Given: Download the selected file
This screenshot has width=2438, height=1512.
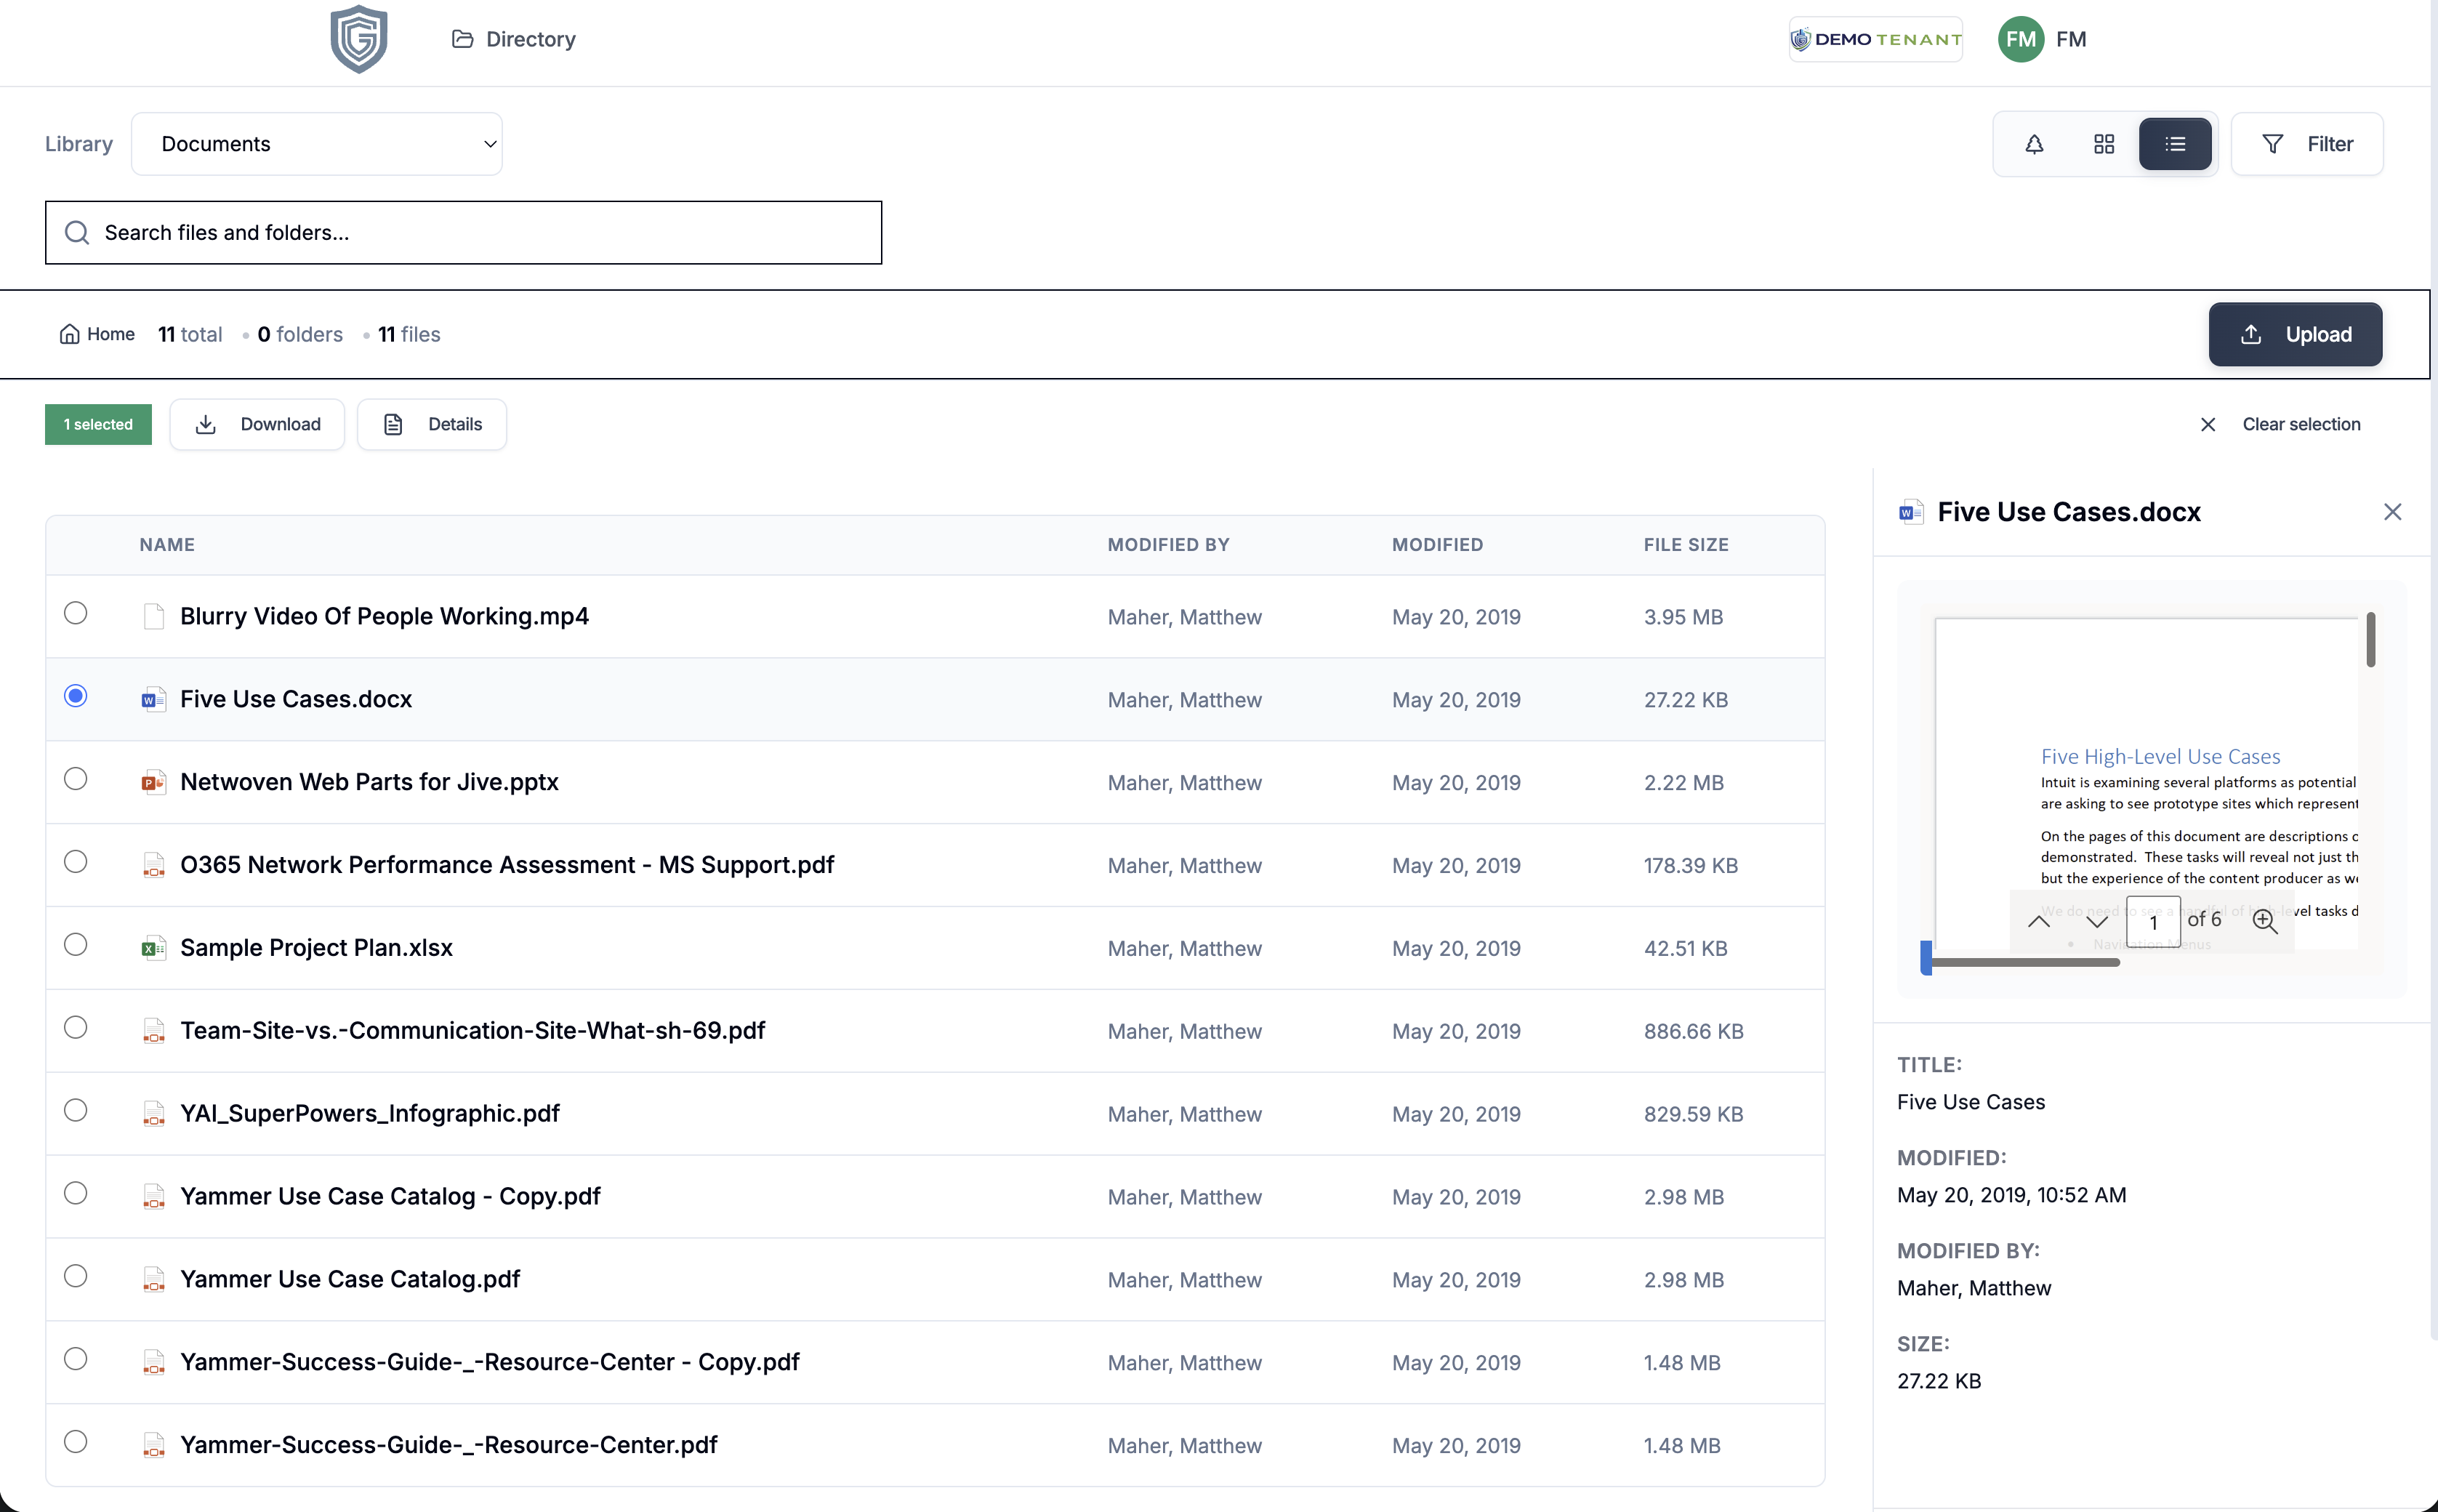Looking at the screenshot, I should tap(257, 424).
